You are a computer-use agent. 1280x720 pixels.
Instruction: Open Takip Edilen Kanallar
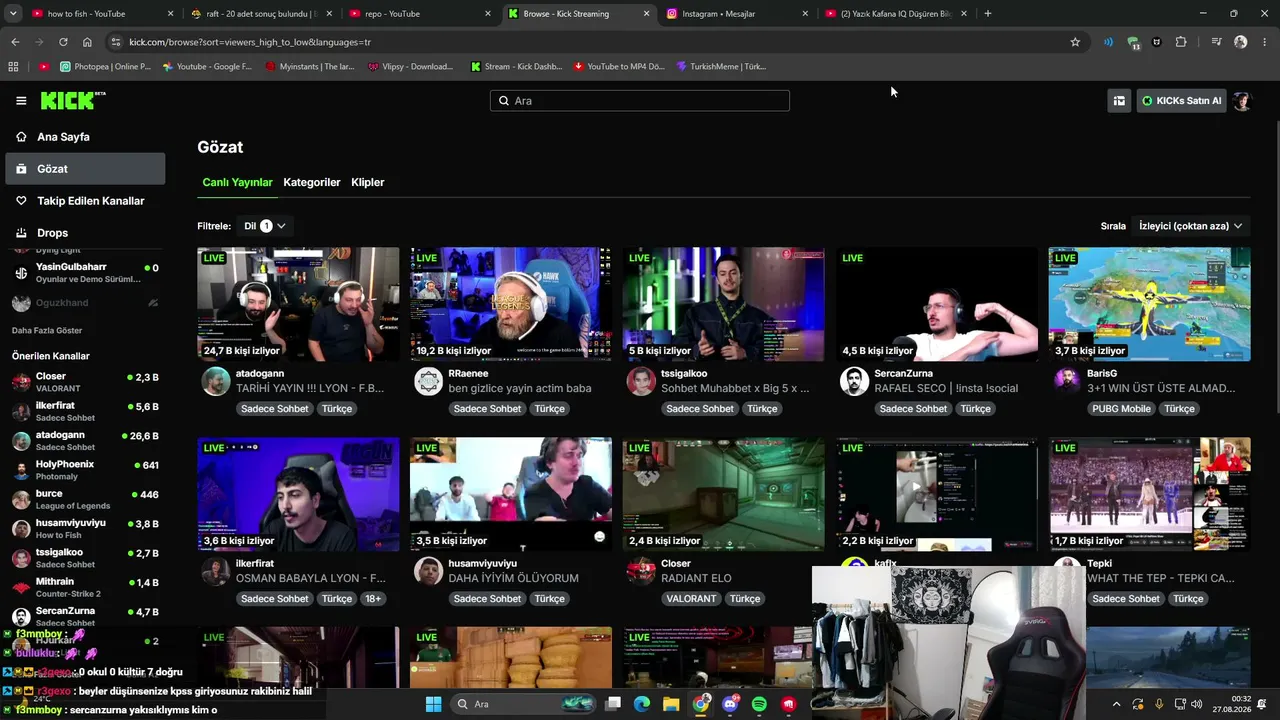coord(85,201)
